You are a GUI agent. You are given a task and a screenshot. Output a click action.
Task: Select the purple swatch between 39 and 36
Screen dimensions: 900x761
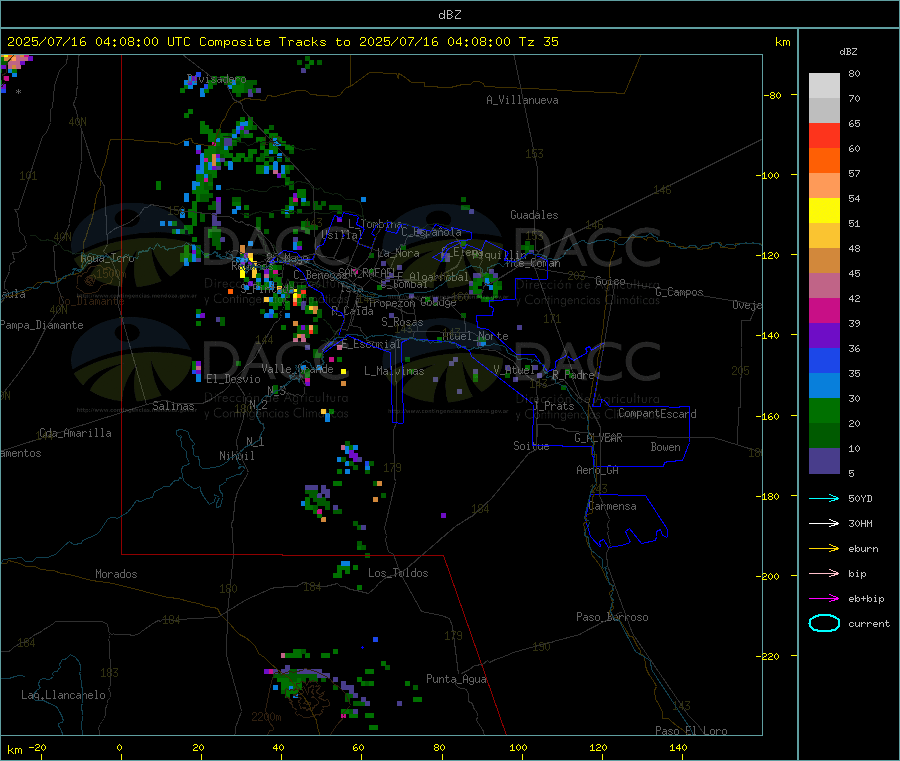(824, 335)
